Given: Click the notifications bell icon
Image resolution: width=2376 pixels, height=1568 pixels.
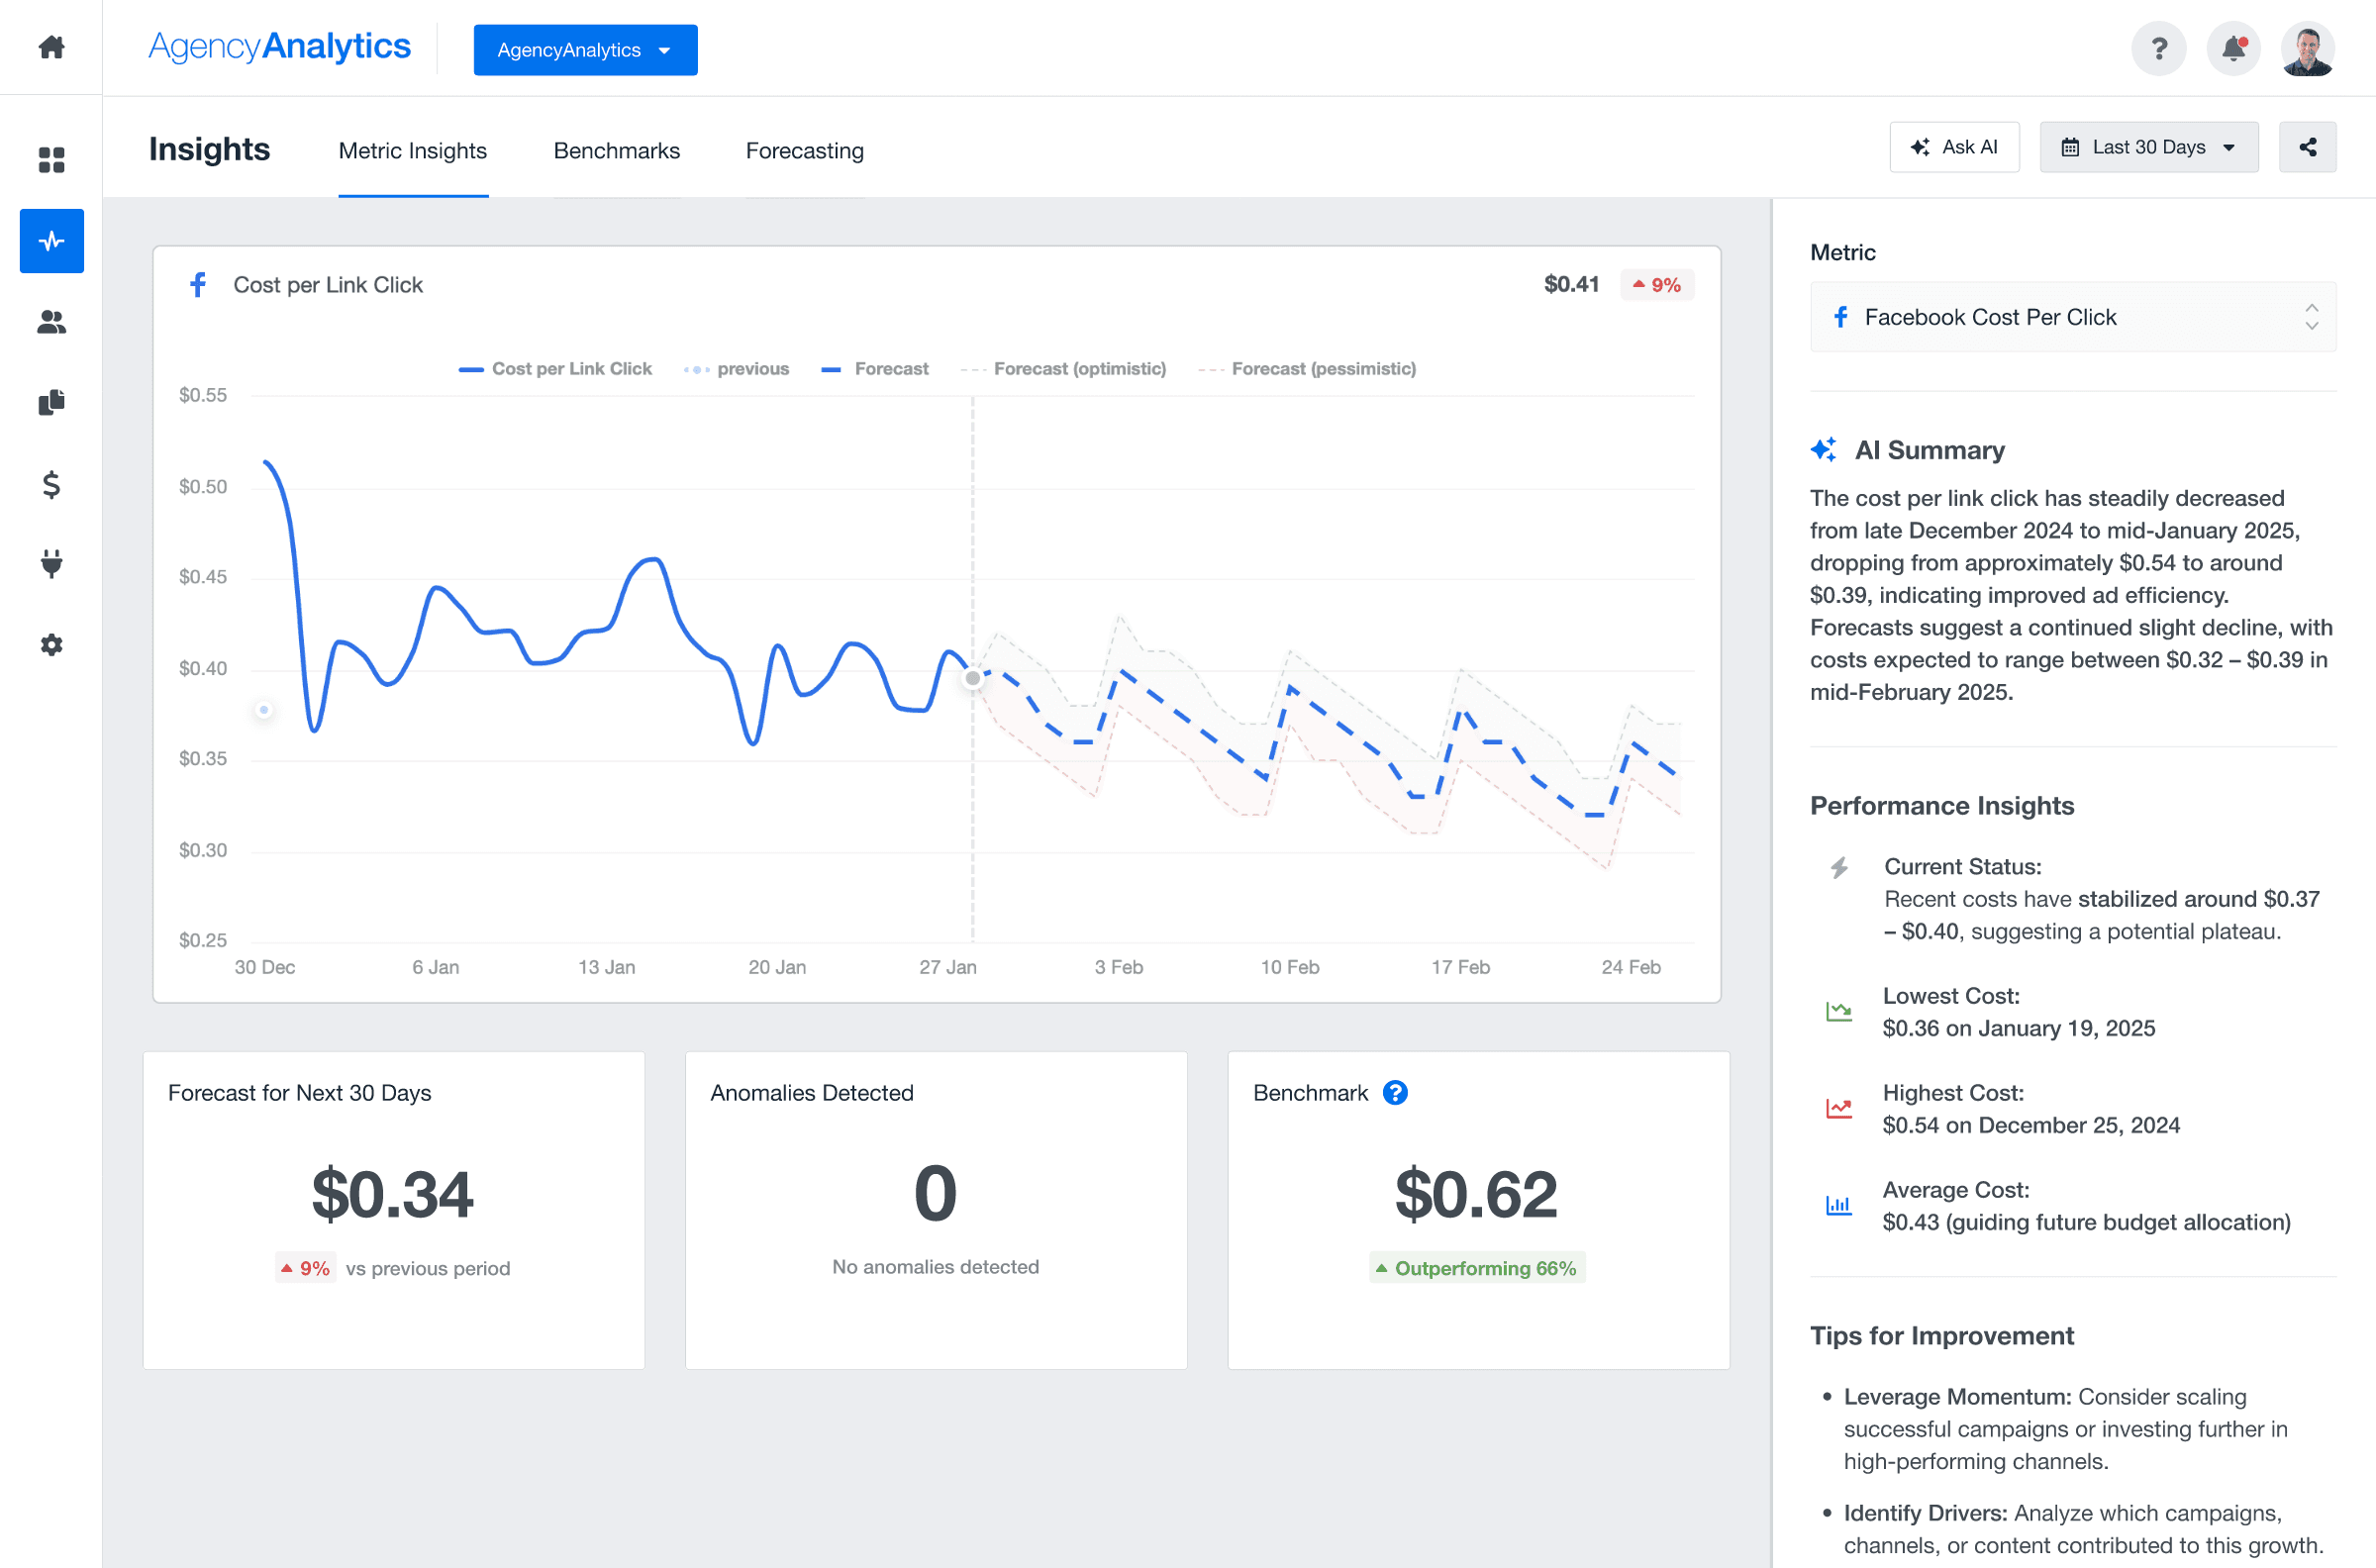Looking at the screenshot, I should point(2233,48).
